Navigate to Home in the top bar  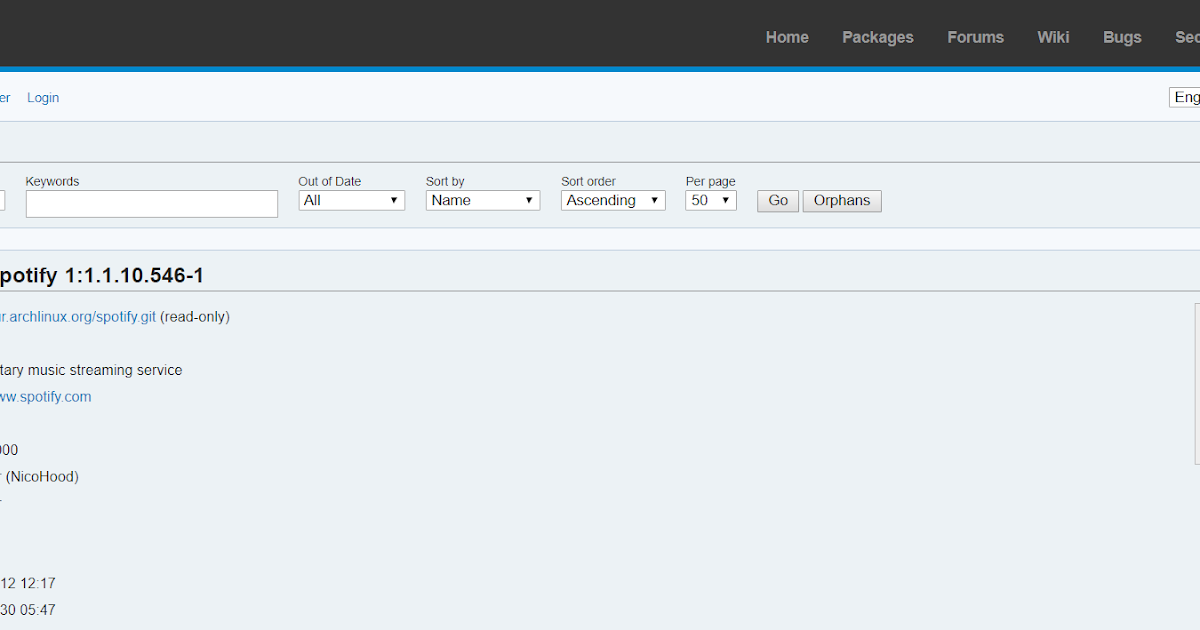(787, 37)
